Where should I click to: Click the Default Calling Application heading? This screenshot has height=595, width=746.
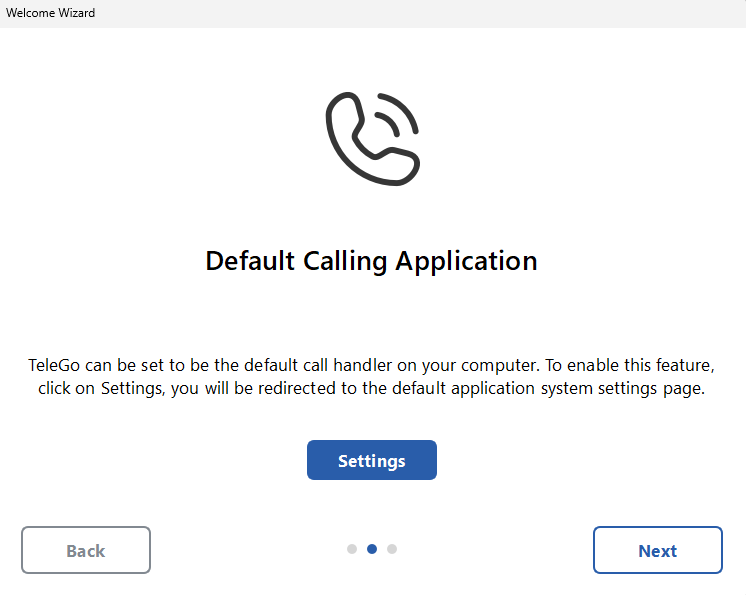[372, 262]
